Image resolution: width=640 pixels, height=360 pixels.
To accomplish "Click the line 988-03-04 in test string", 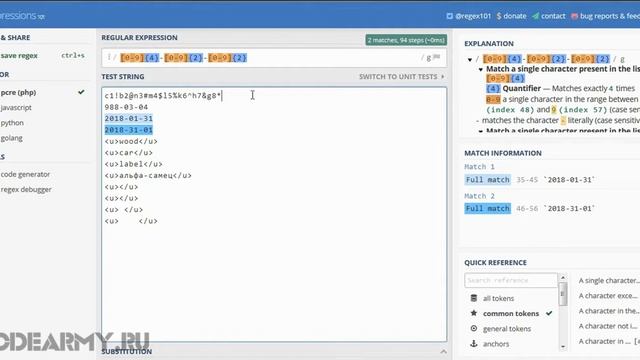I will tap(126, 107).
